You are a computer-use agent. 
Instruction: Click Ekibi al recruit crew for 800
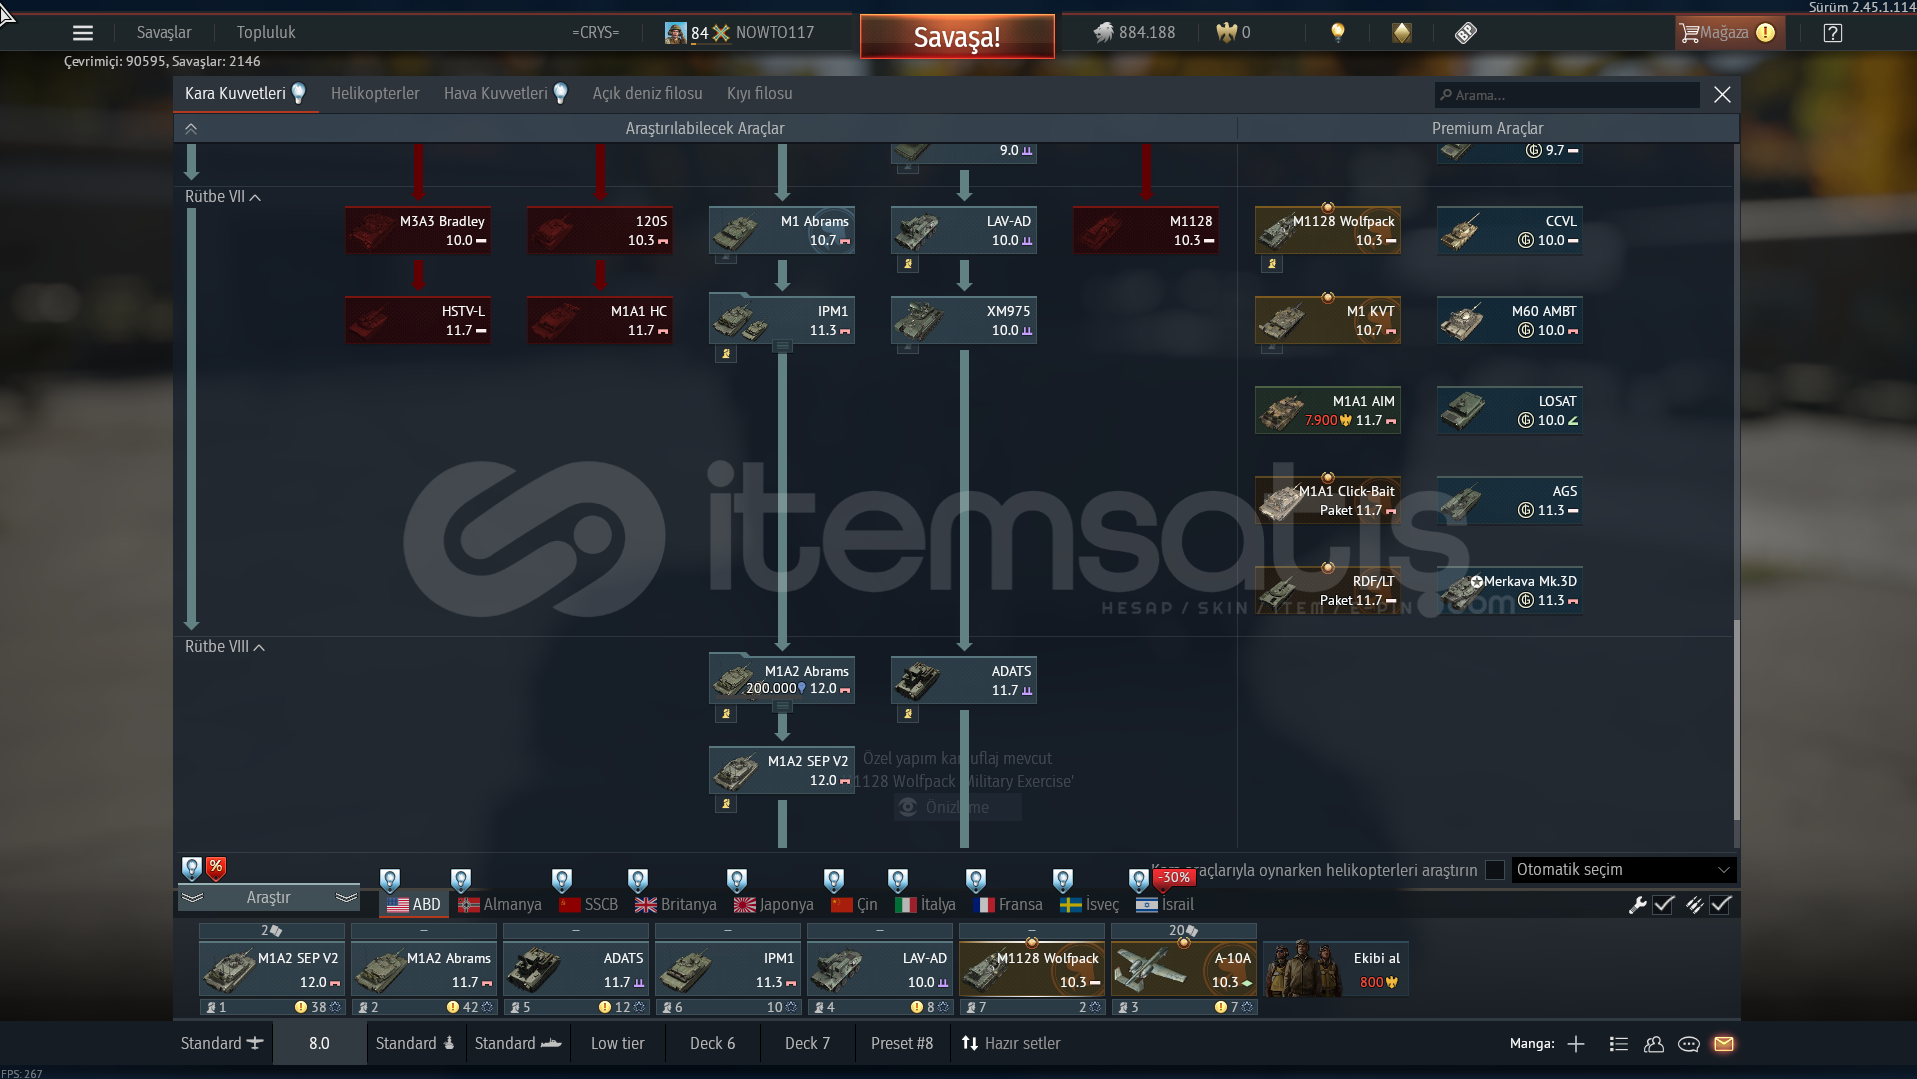pos(1336,969)
